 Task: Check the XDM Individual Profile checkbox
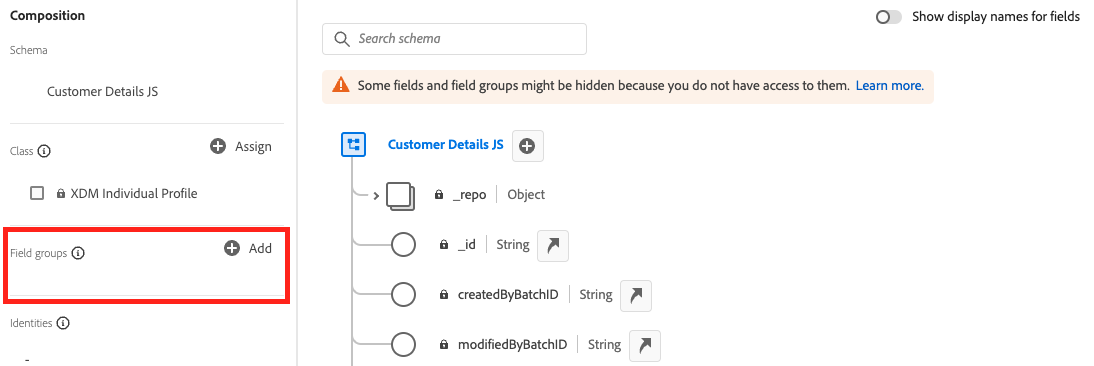(x=37, y=193)
